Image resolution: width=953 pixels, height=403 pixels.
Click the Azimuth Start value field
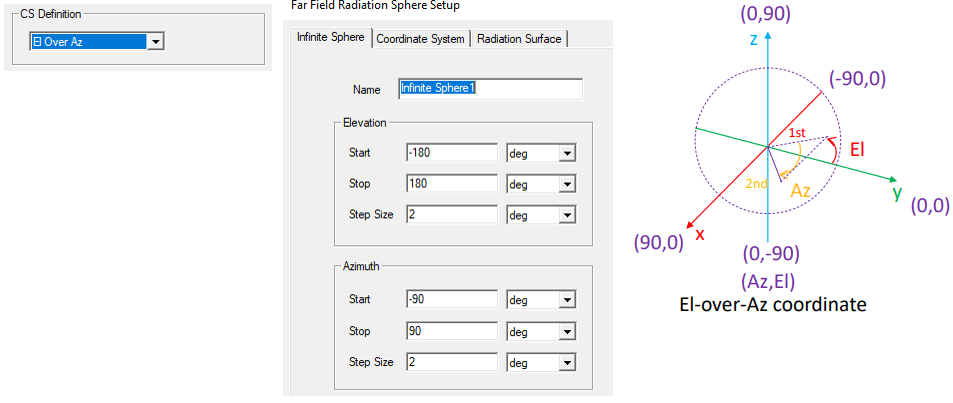(451, 300)
